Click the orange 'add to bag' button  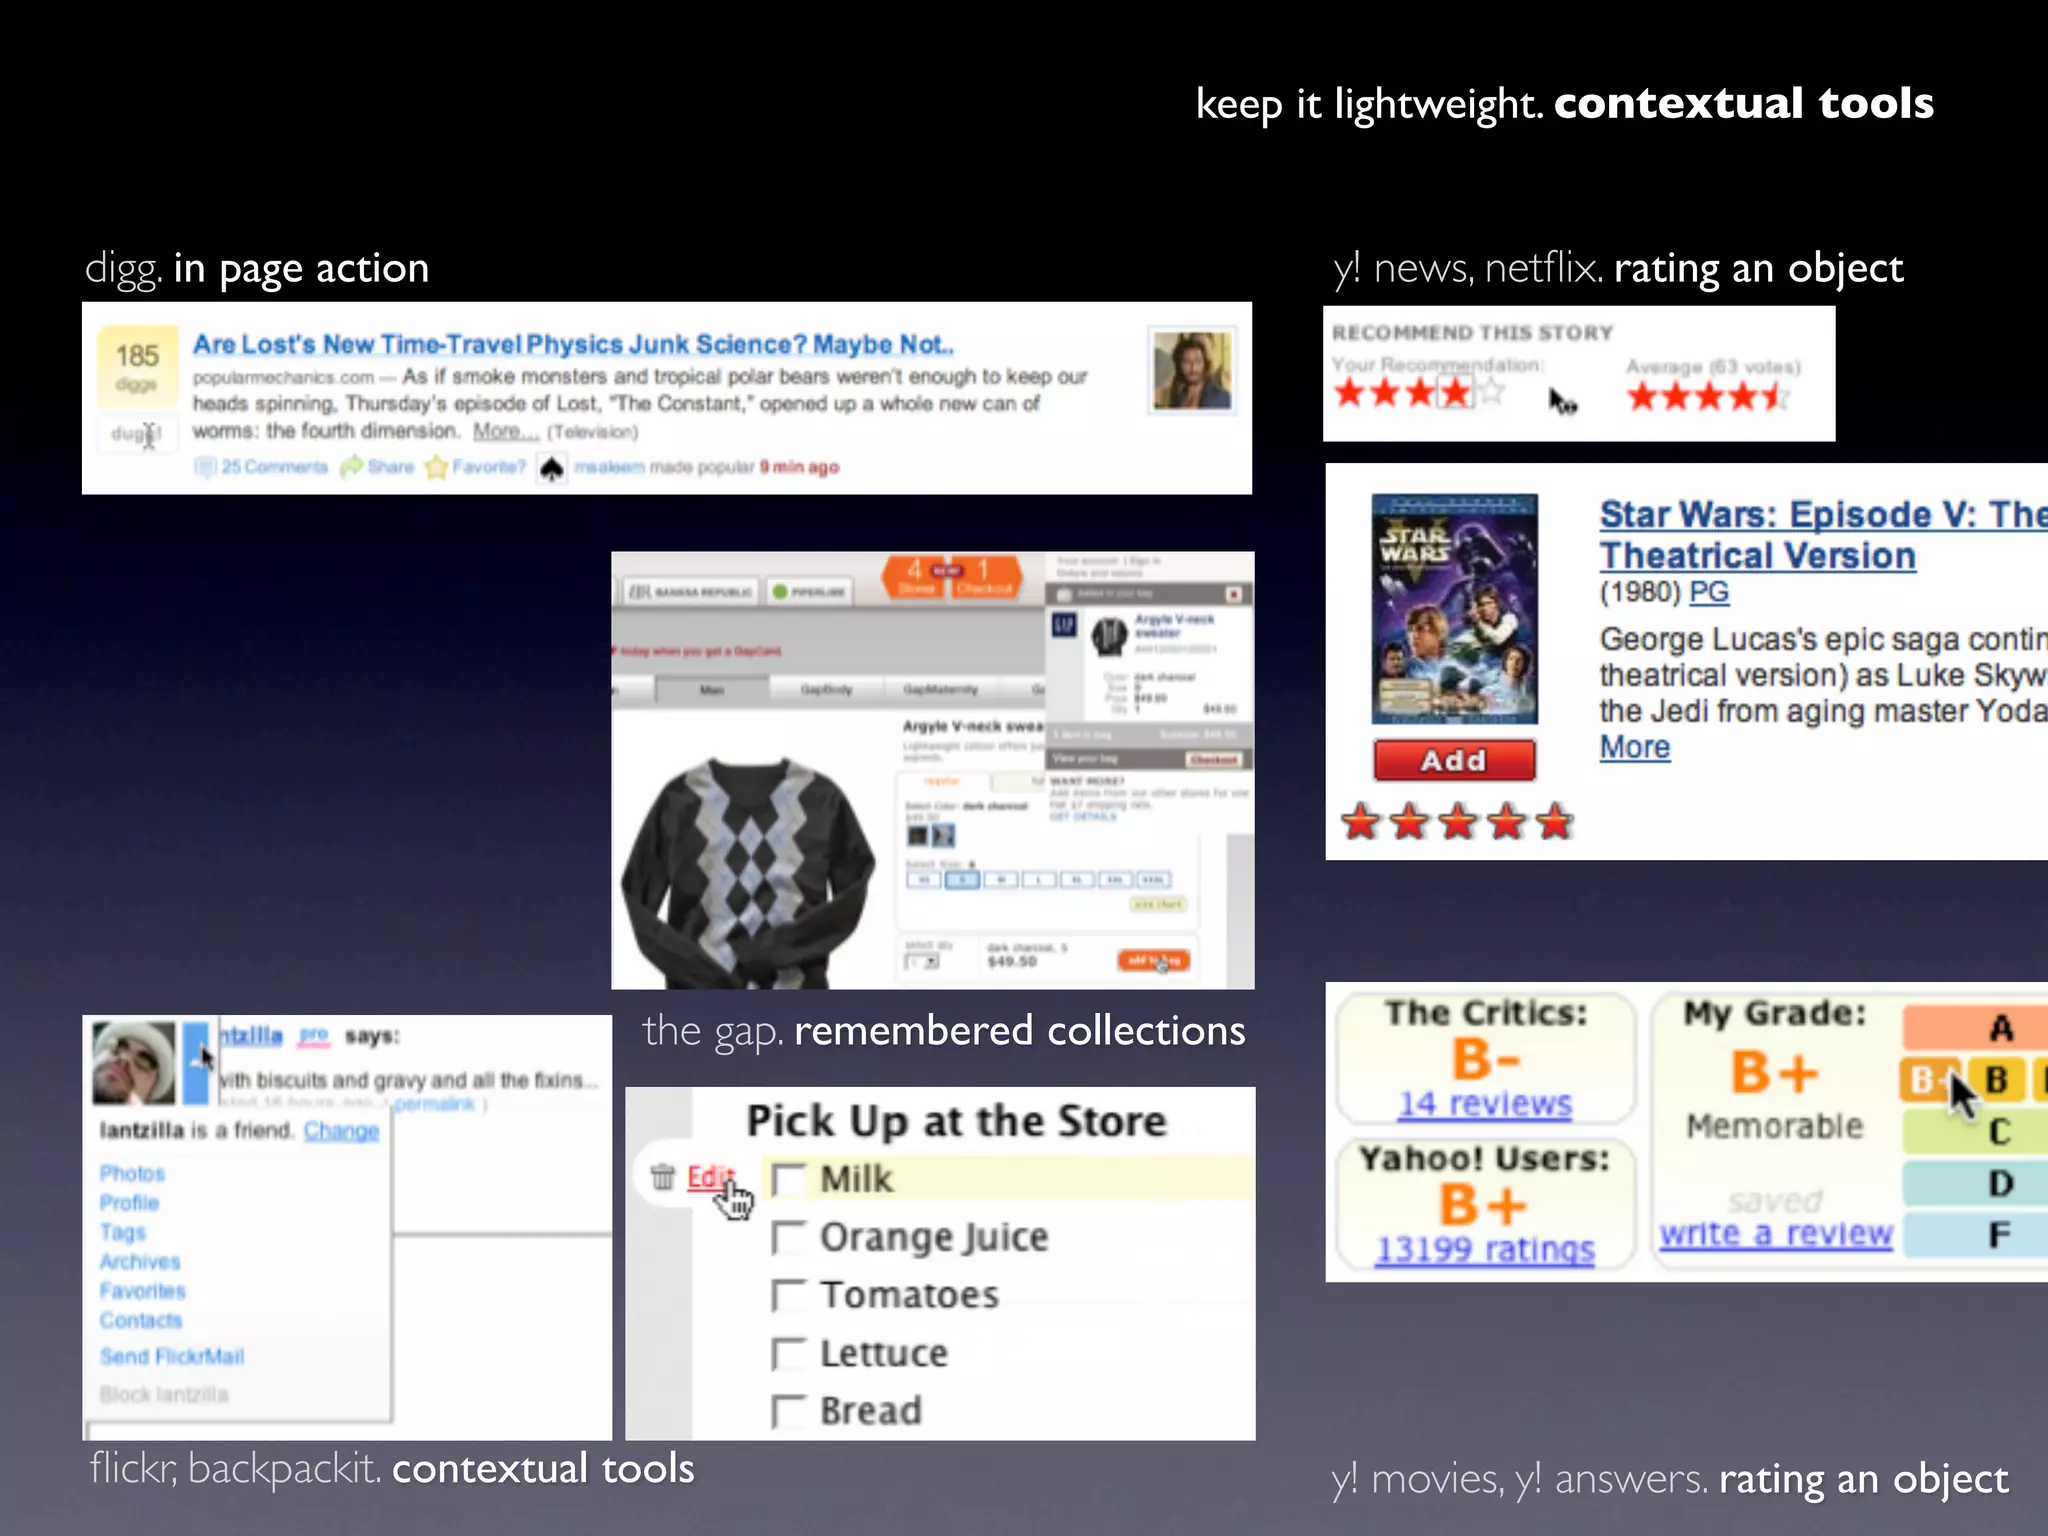1153,961
